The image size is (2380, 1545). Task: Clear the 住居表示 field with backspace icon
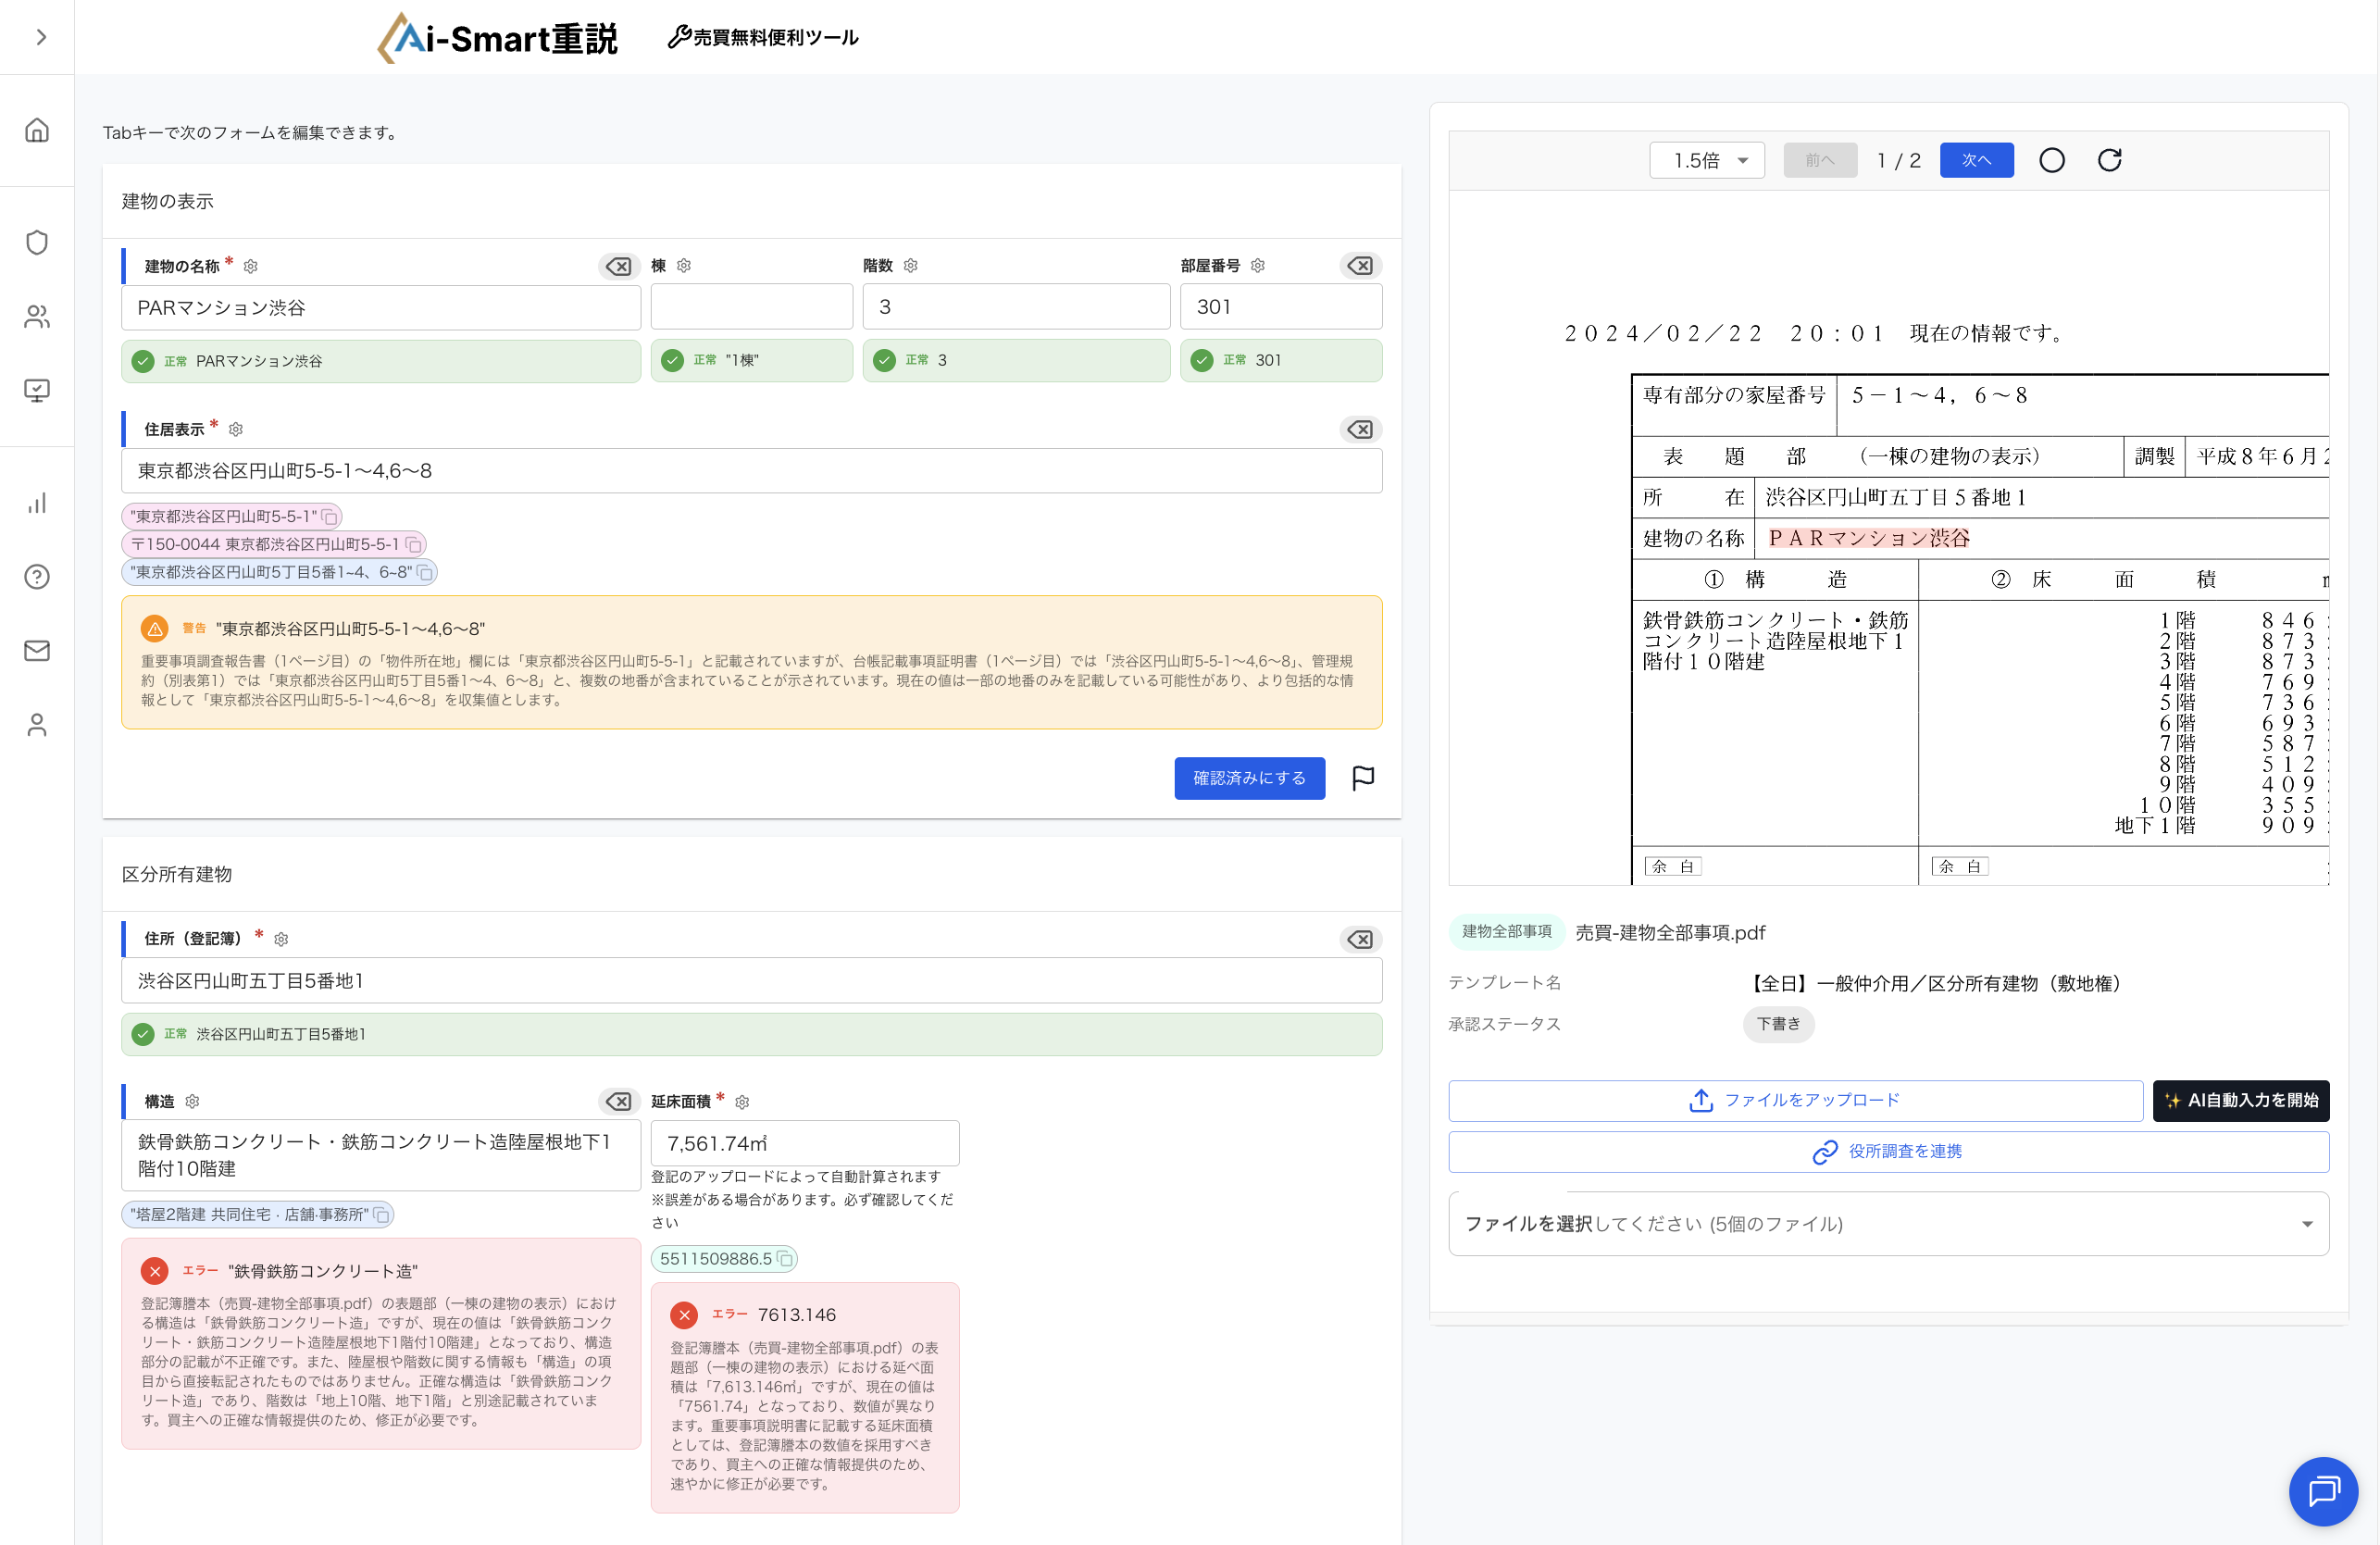click(x=1360, y=429)
